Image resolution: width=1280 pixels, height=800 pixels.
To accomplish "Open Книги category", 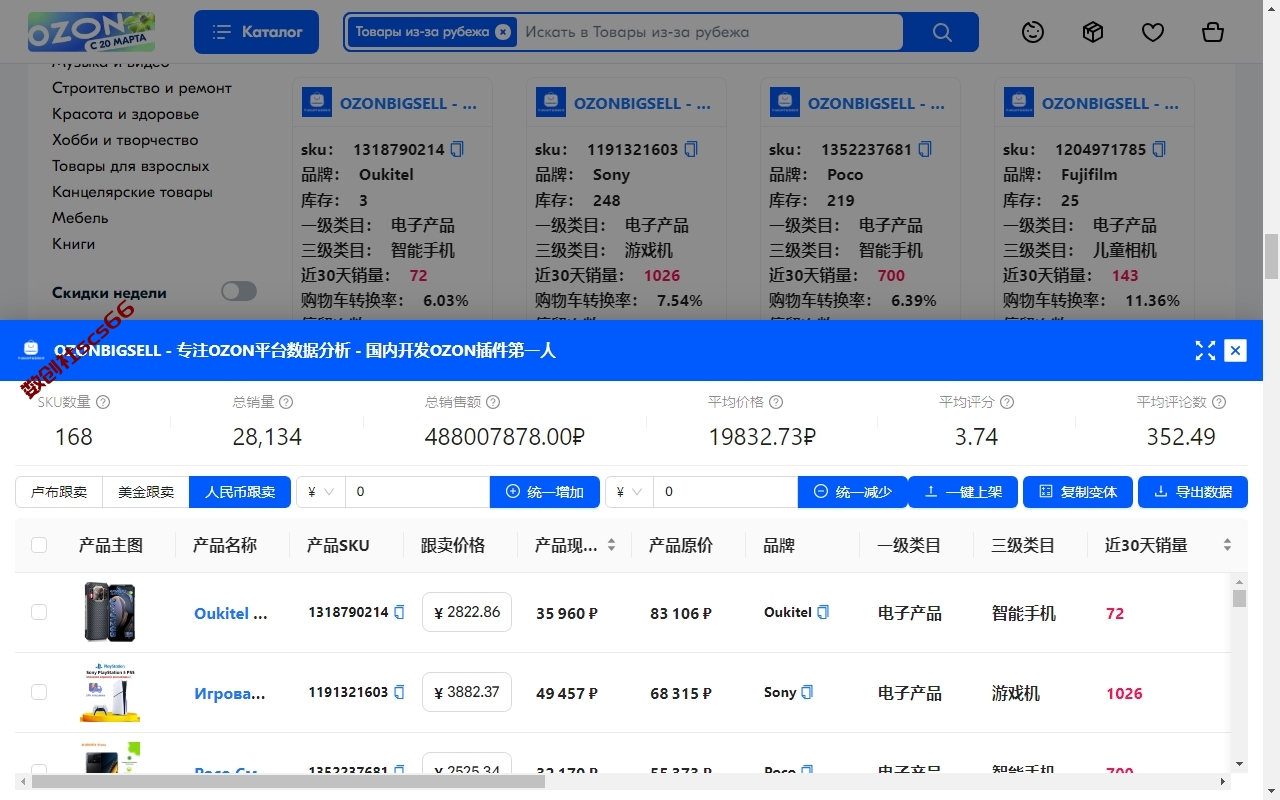I will 74,244.
